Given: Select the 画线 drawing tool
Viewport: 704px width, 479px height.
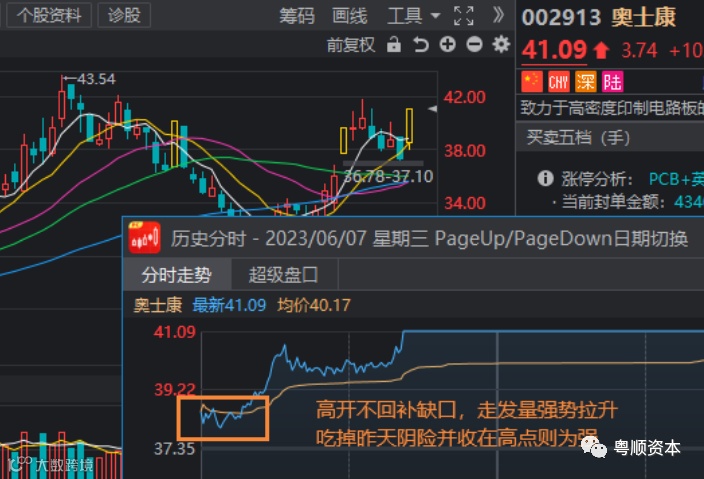Looking at the screenshot, I should [x=350, y=16].
